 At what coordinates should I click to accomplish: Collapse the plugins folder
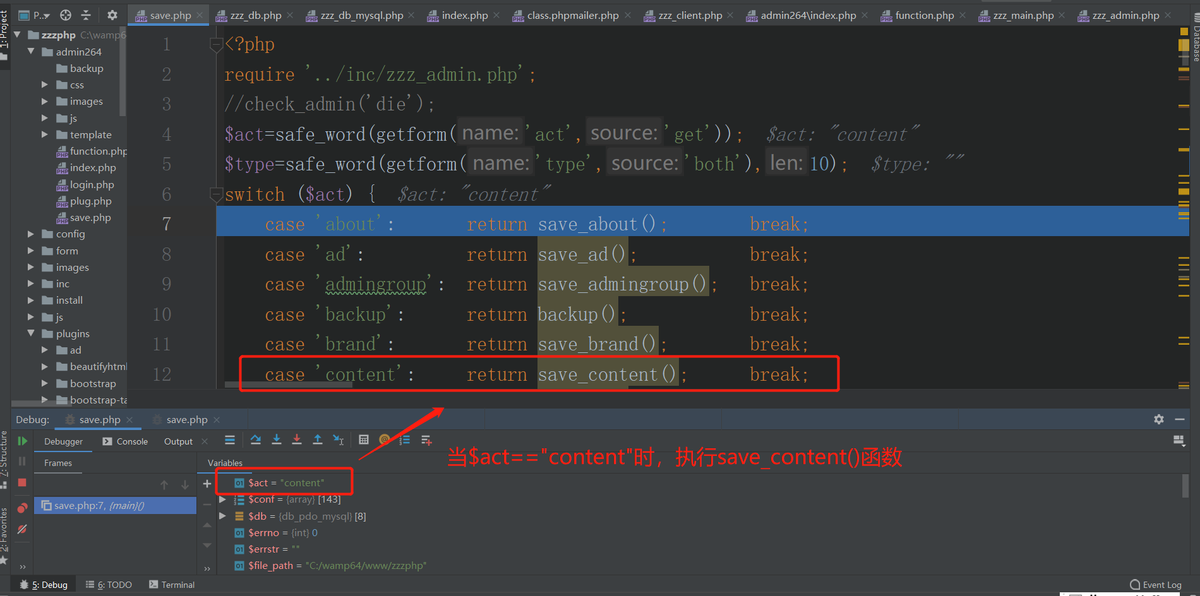(33, 334)
